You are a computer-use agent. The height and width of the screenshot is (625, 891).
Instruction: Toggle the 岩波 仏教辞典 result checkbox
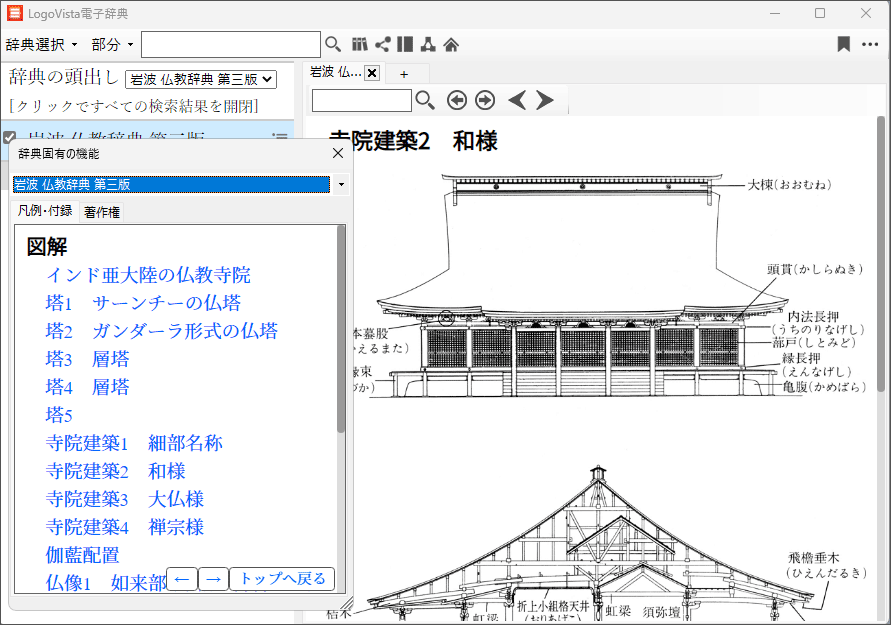click(x=10, y=138)
